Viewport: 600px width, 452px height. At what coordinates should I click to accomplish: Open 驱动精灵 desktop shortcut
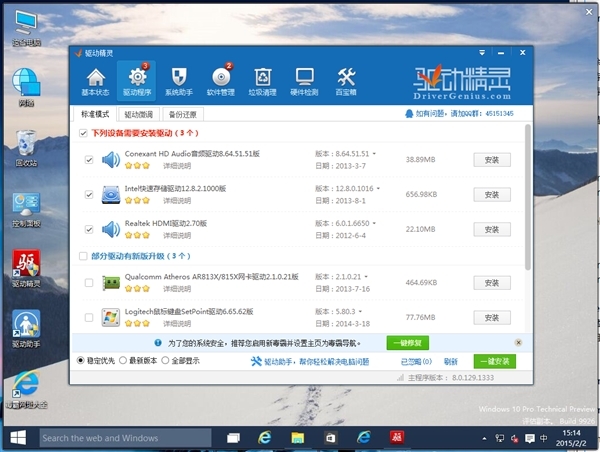pos(26,268)
